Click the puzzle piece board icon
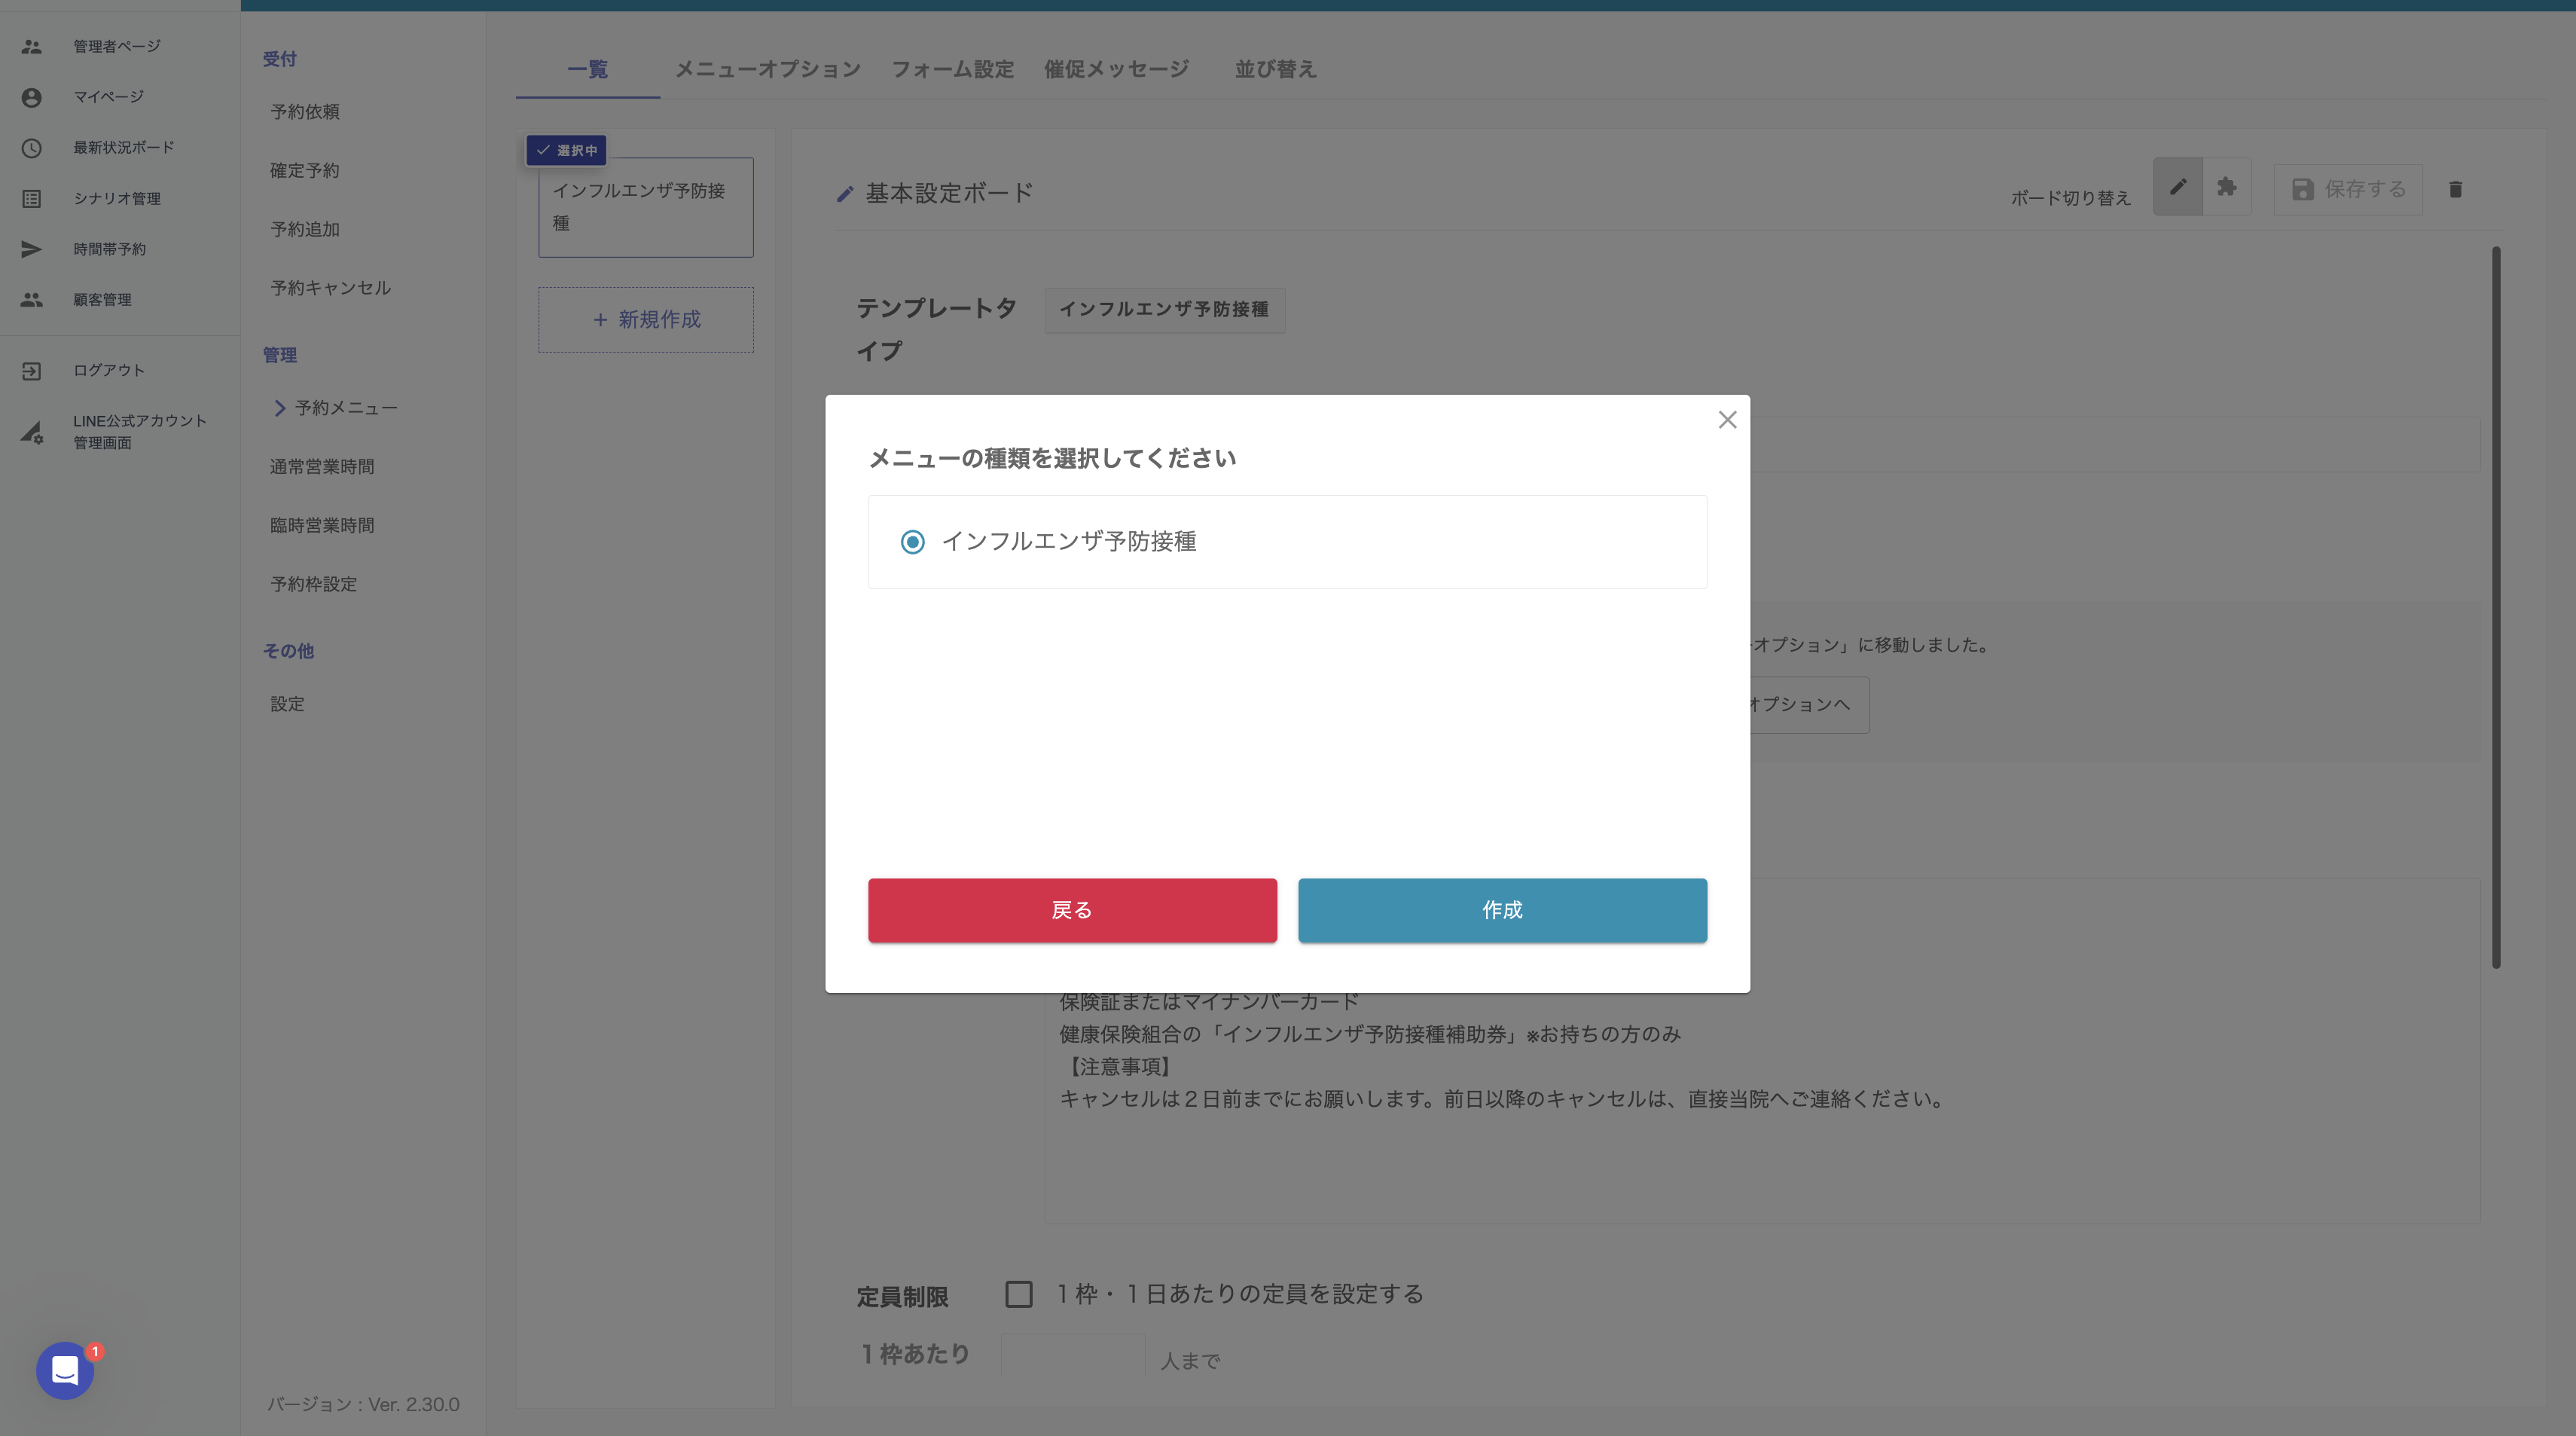This screenshot has height=1436, width=2576. 2226,187
